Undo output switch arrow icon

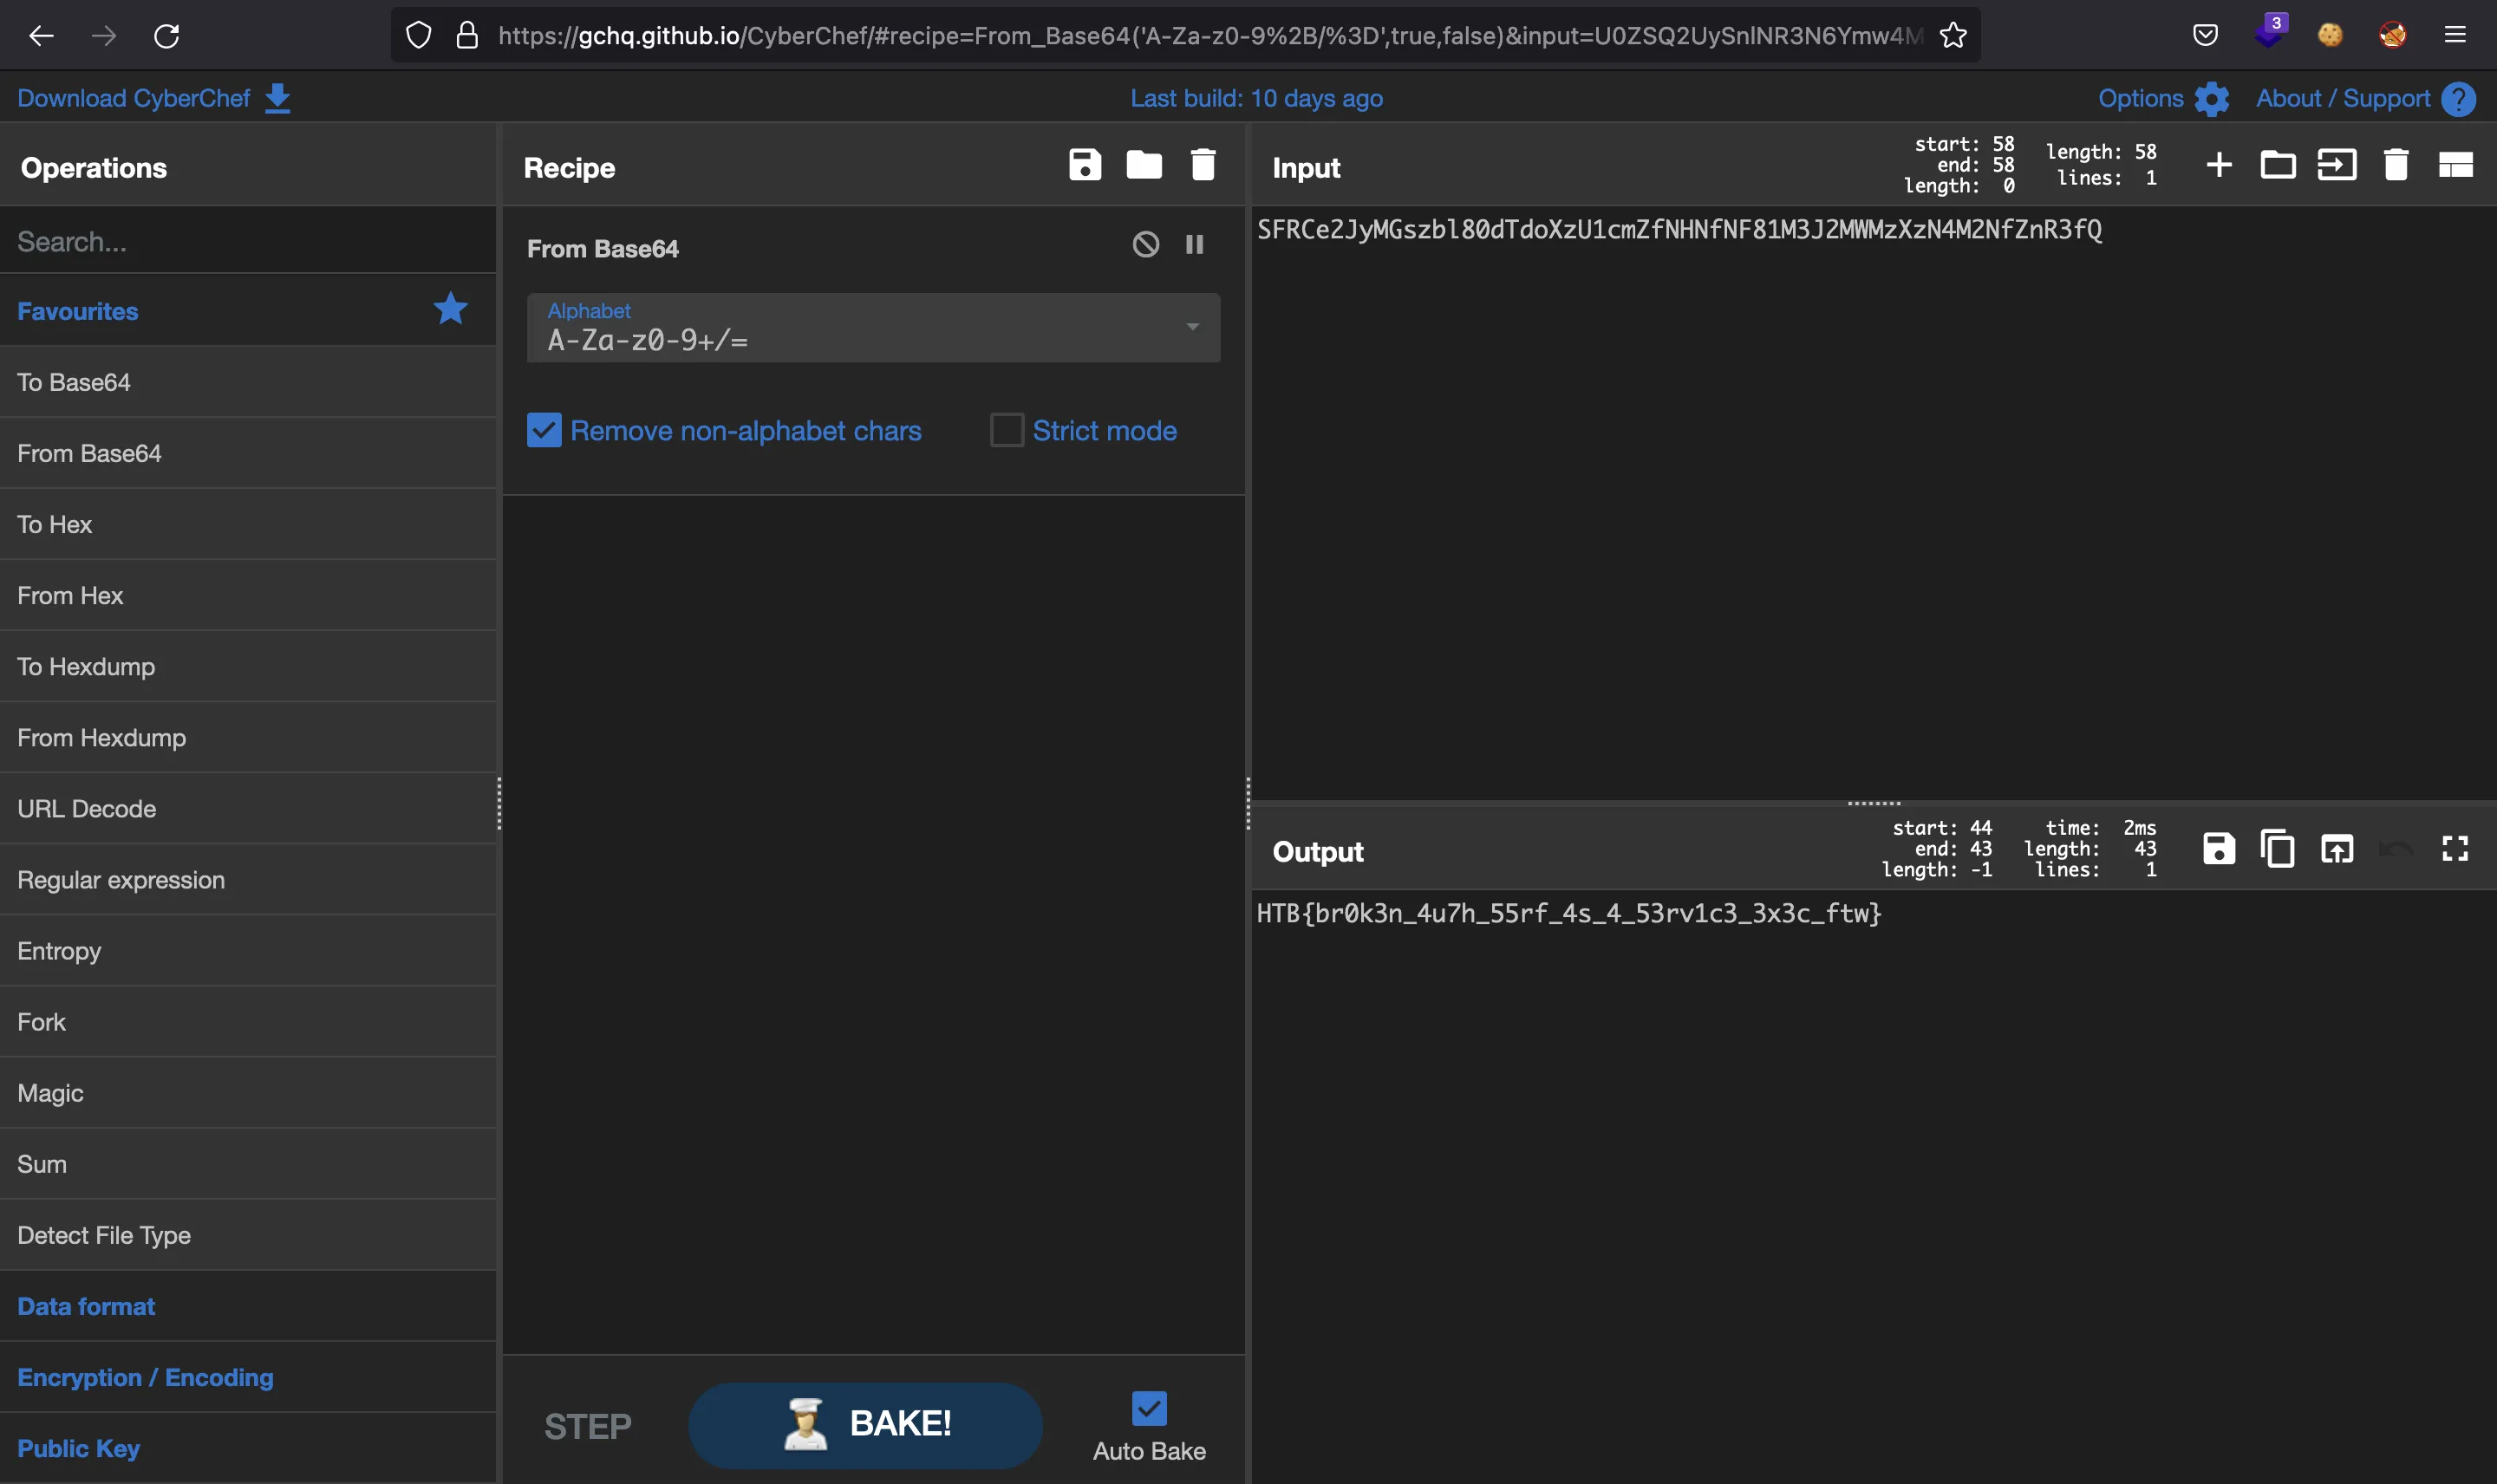point(2396,850)
